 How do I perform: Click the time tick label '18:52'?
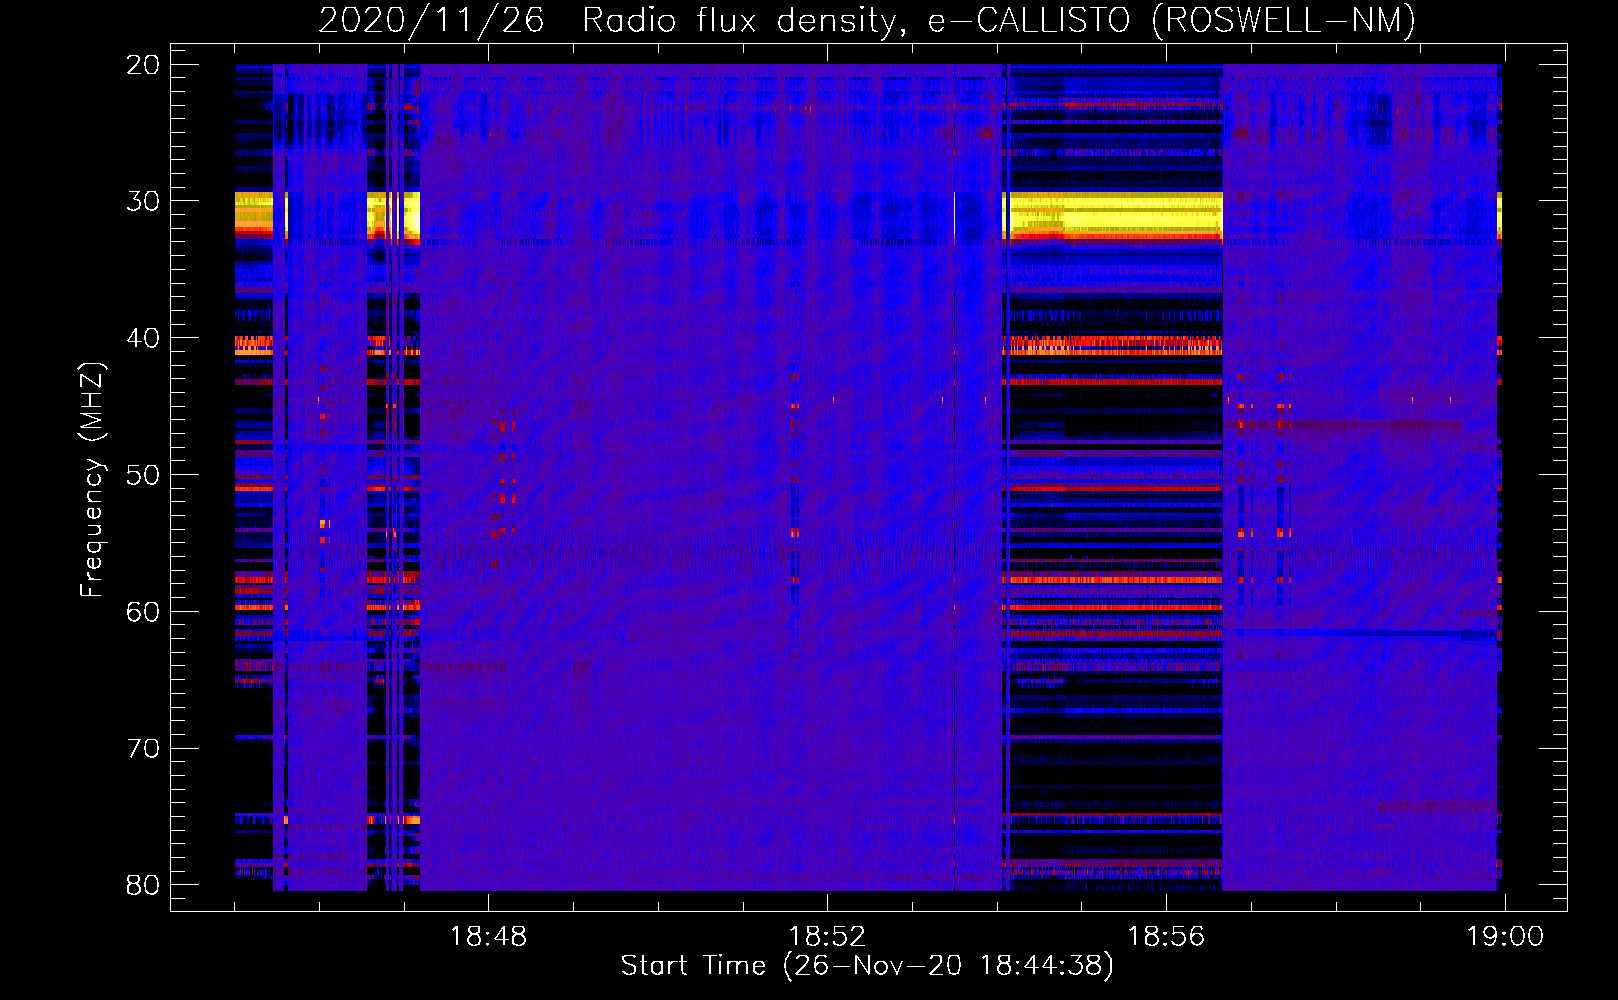pyautogui.click(x=827, y=937)
